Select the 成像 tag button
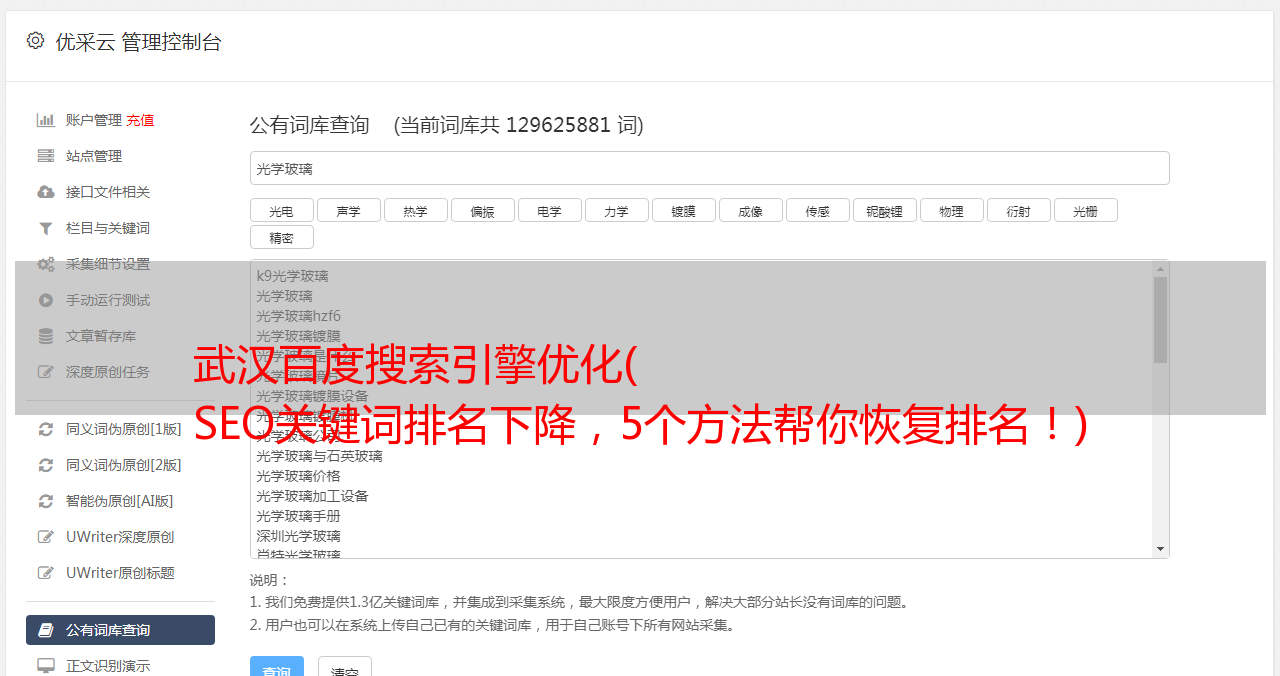This screenshot has height=676, width=1280. (750, 210)
